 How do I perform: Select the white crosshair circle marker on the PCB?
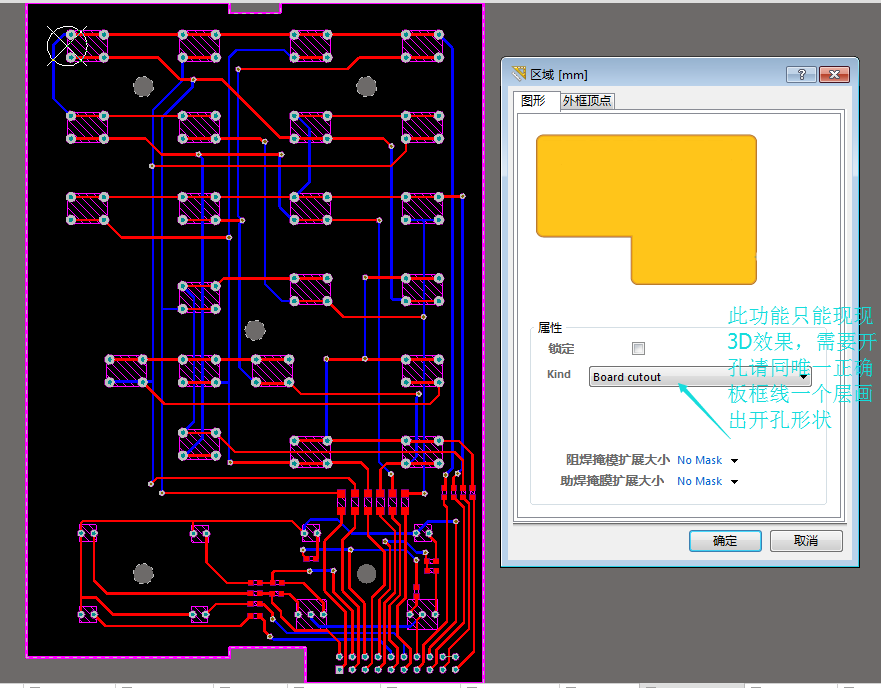pyautogui.click(x=66, y=44)
